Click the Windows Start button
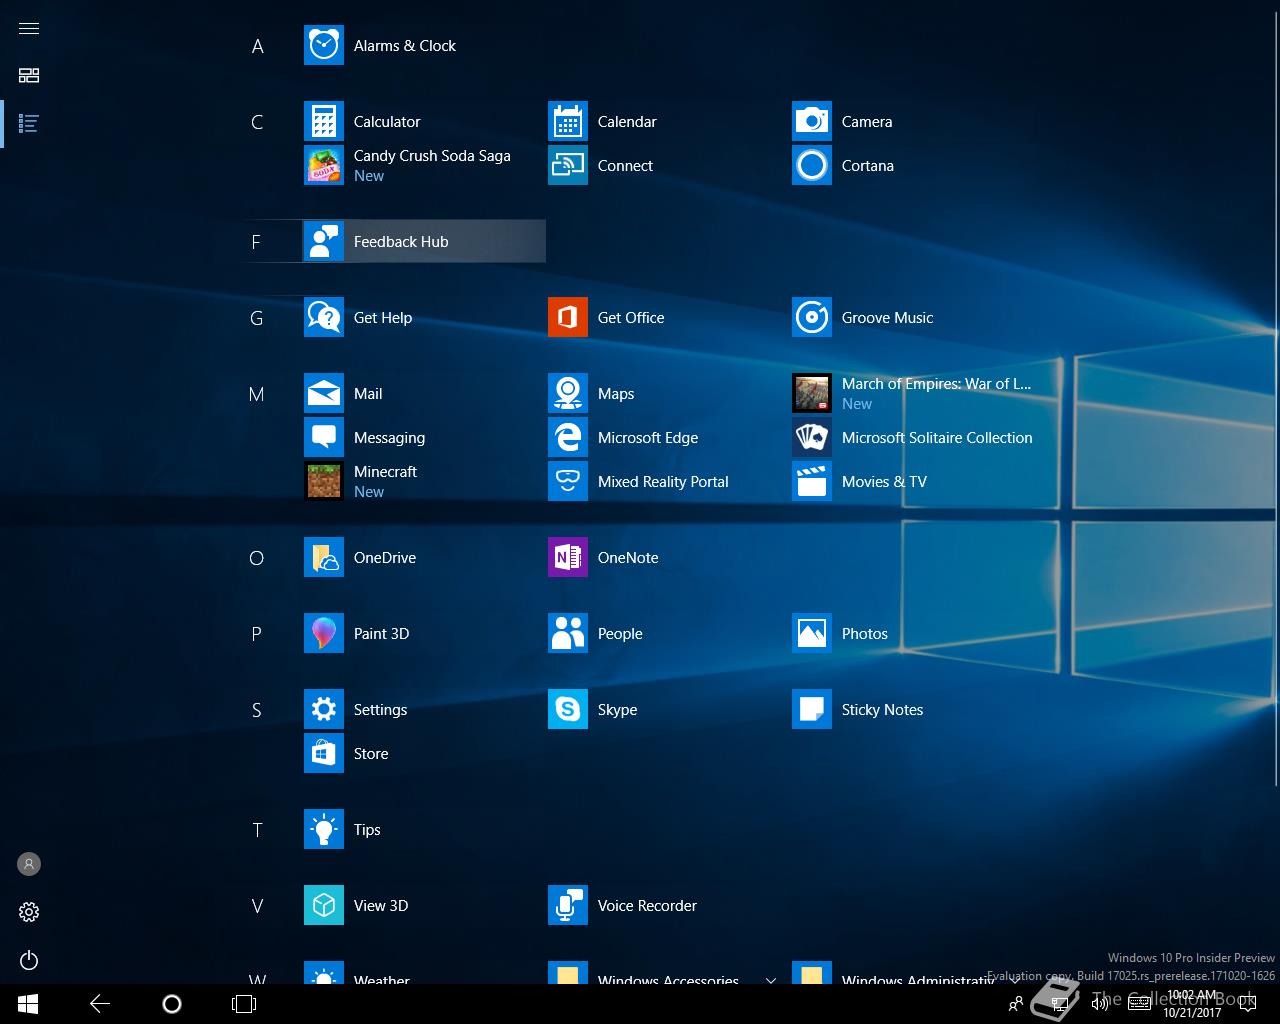 point(28,1004)
